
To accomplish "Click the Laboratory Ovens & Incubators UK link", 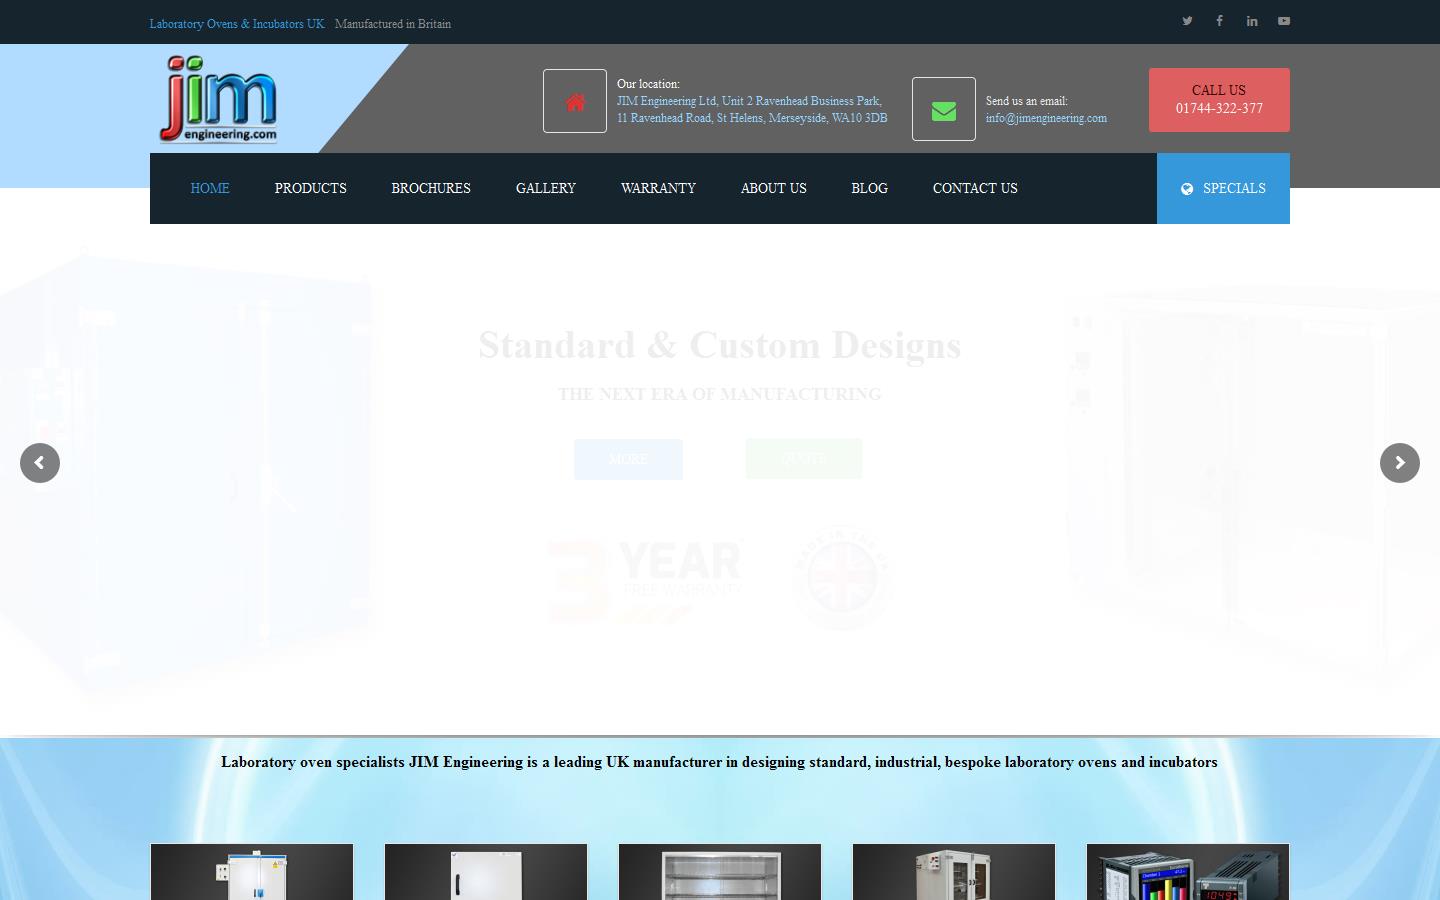I will [236, 23].
